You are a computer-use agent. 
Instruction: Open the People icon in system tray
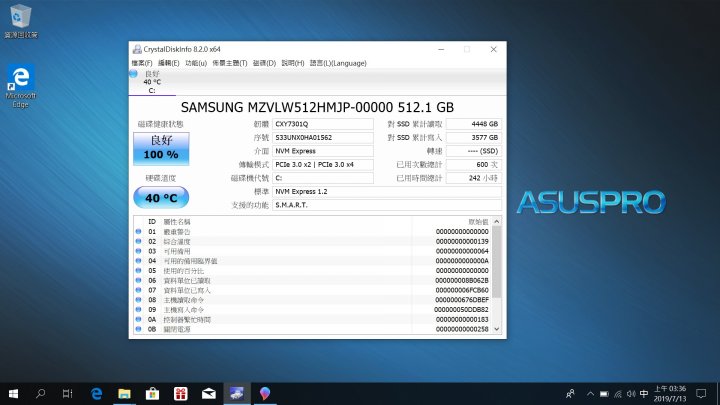click(570, 394)
